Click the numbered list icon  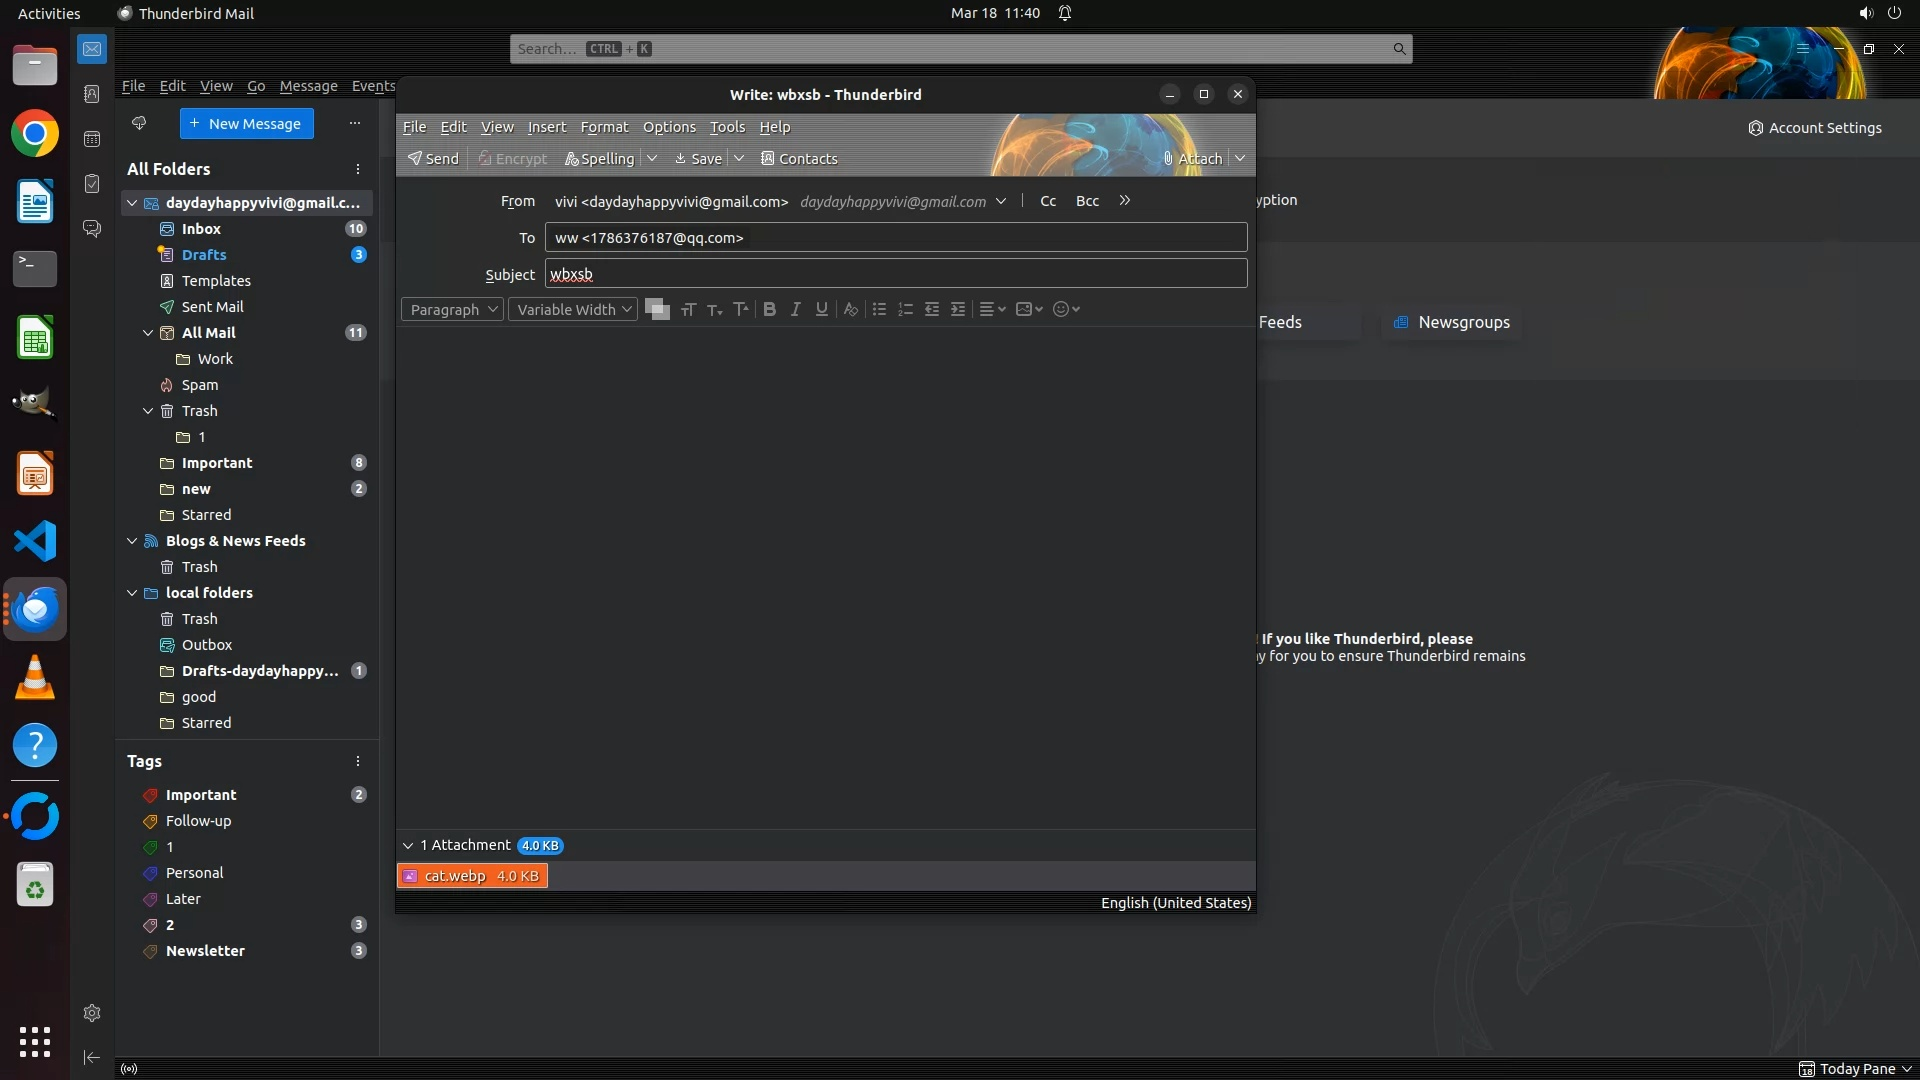[905, 309]
